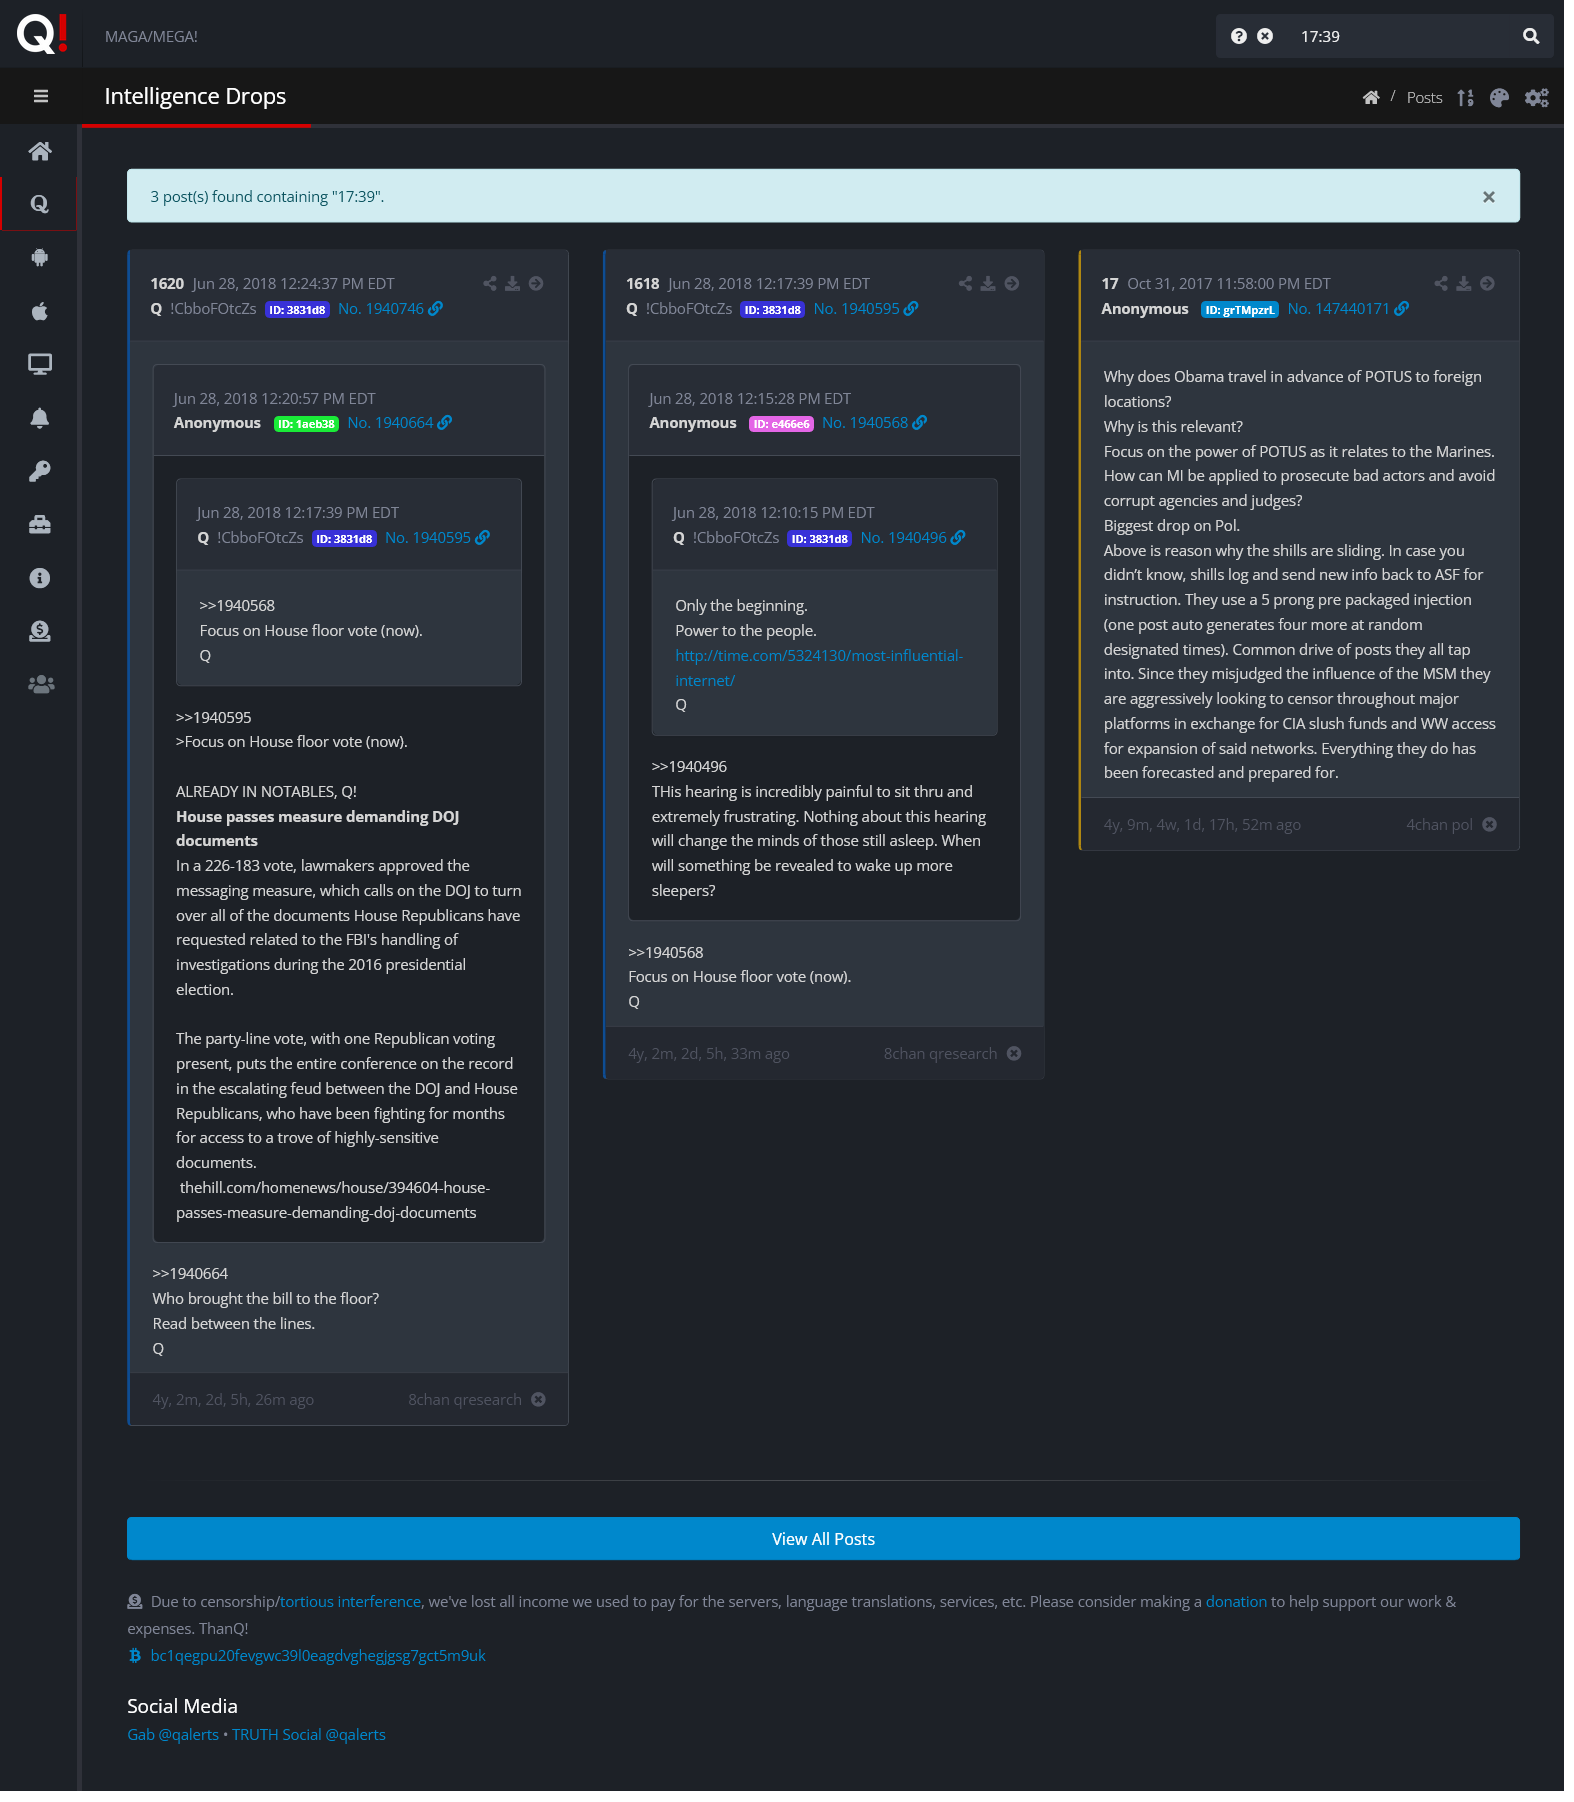Open the Q posts sidebar icon
Screen dimensions: 1574x1802
[x=40, y=204]
